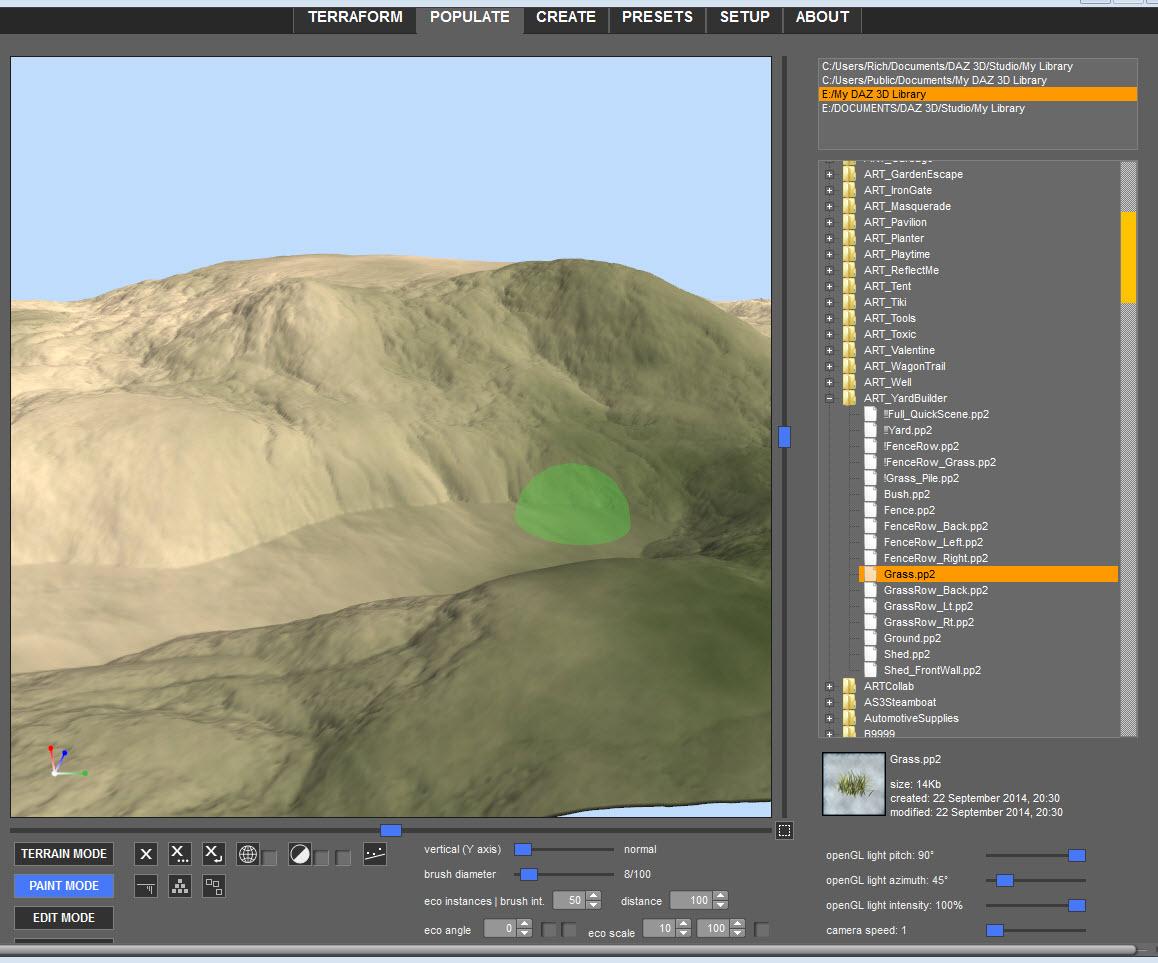
Task: Select FenceRow_Left.pp2 in the tree
Action: point(933,542)
